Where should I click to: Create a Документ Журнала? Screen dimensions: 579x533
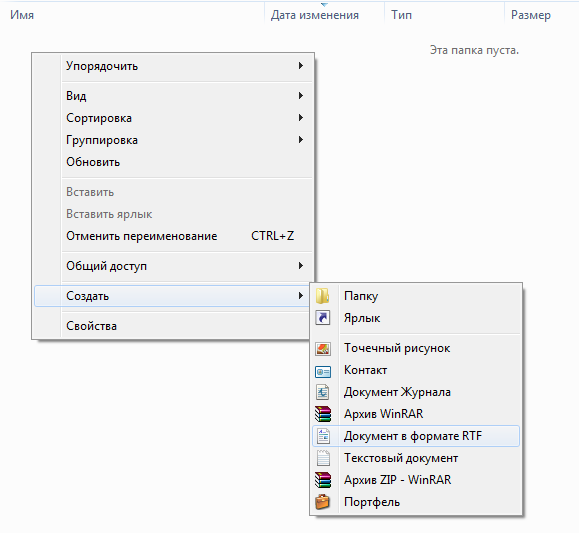(416, 392)
